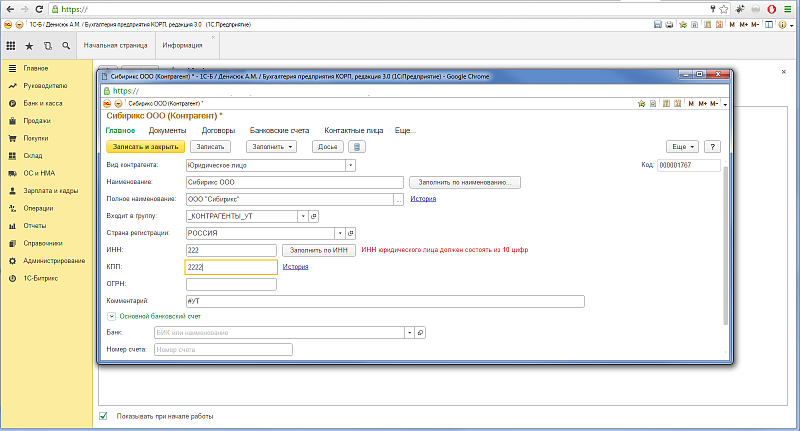The image size is (800, 431).
Task: Switch to the Банковские счета tab
Action: 280,131
